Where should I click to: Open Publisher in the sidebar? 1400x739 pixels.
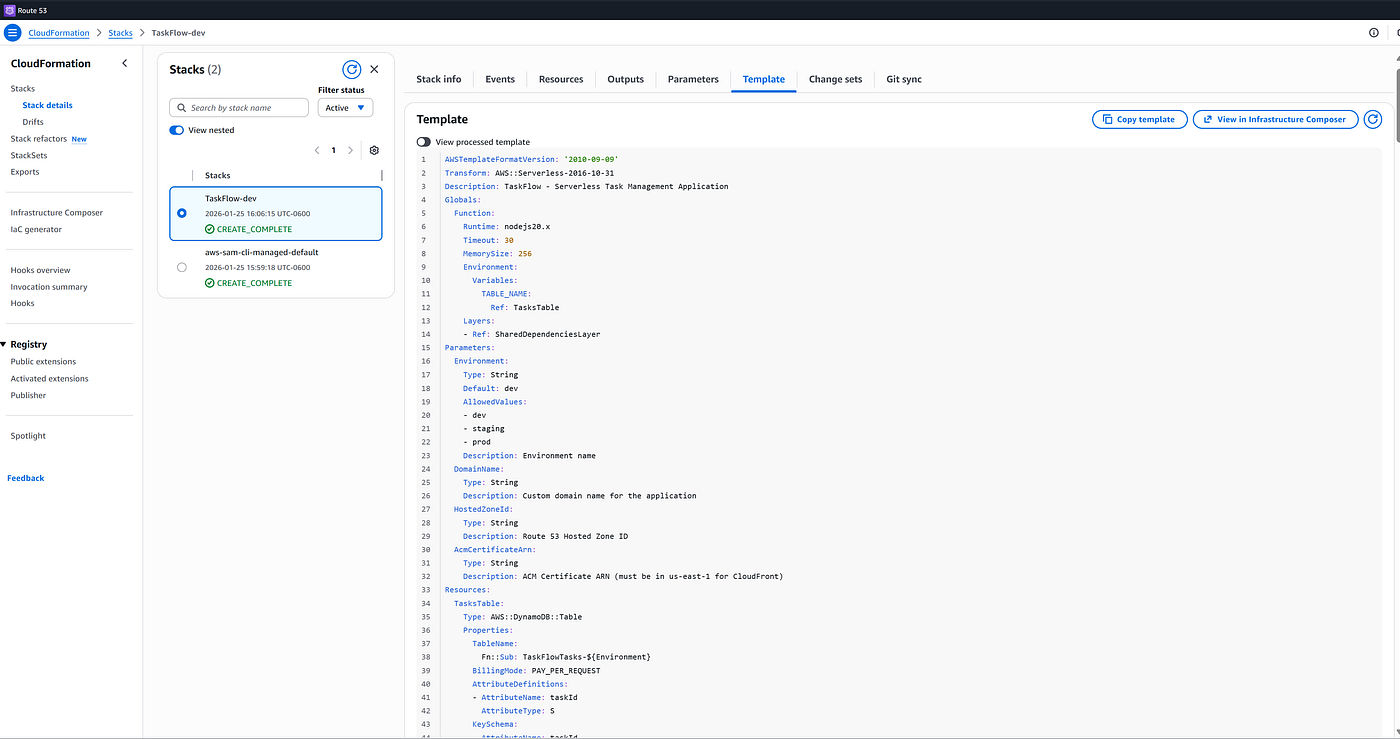tap(28, 395)
